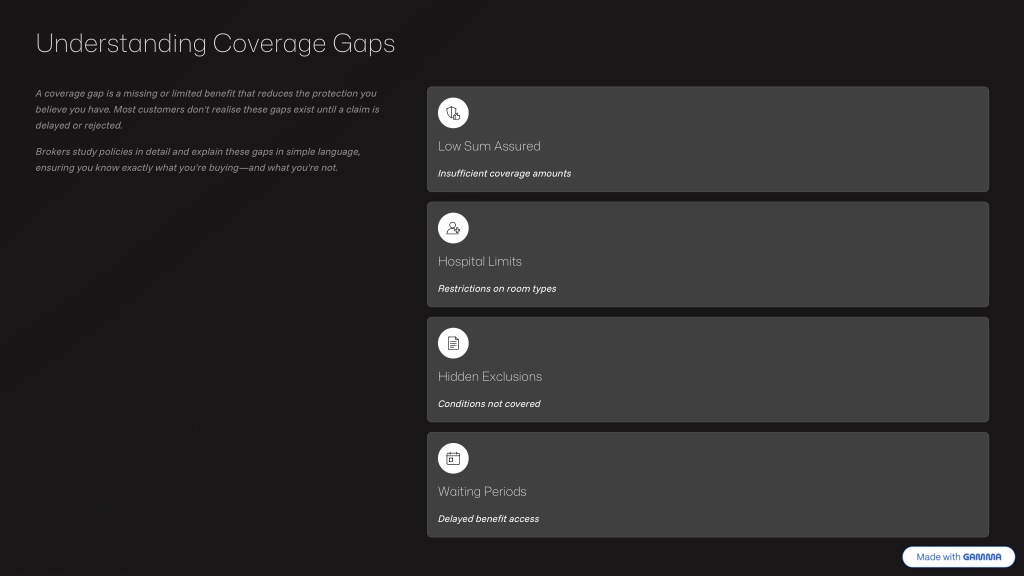Select the Hidden Exclusions title text
This screenshot has height=576, width=1024.
tap(490, 377)
